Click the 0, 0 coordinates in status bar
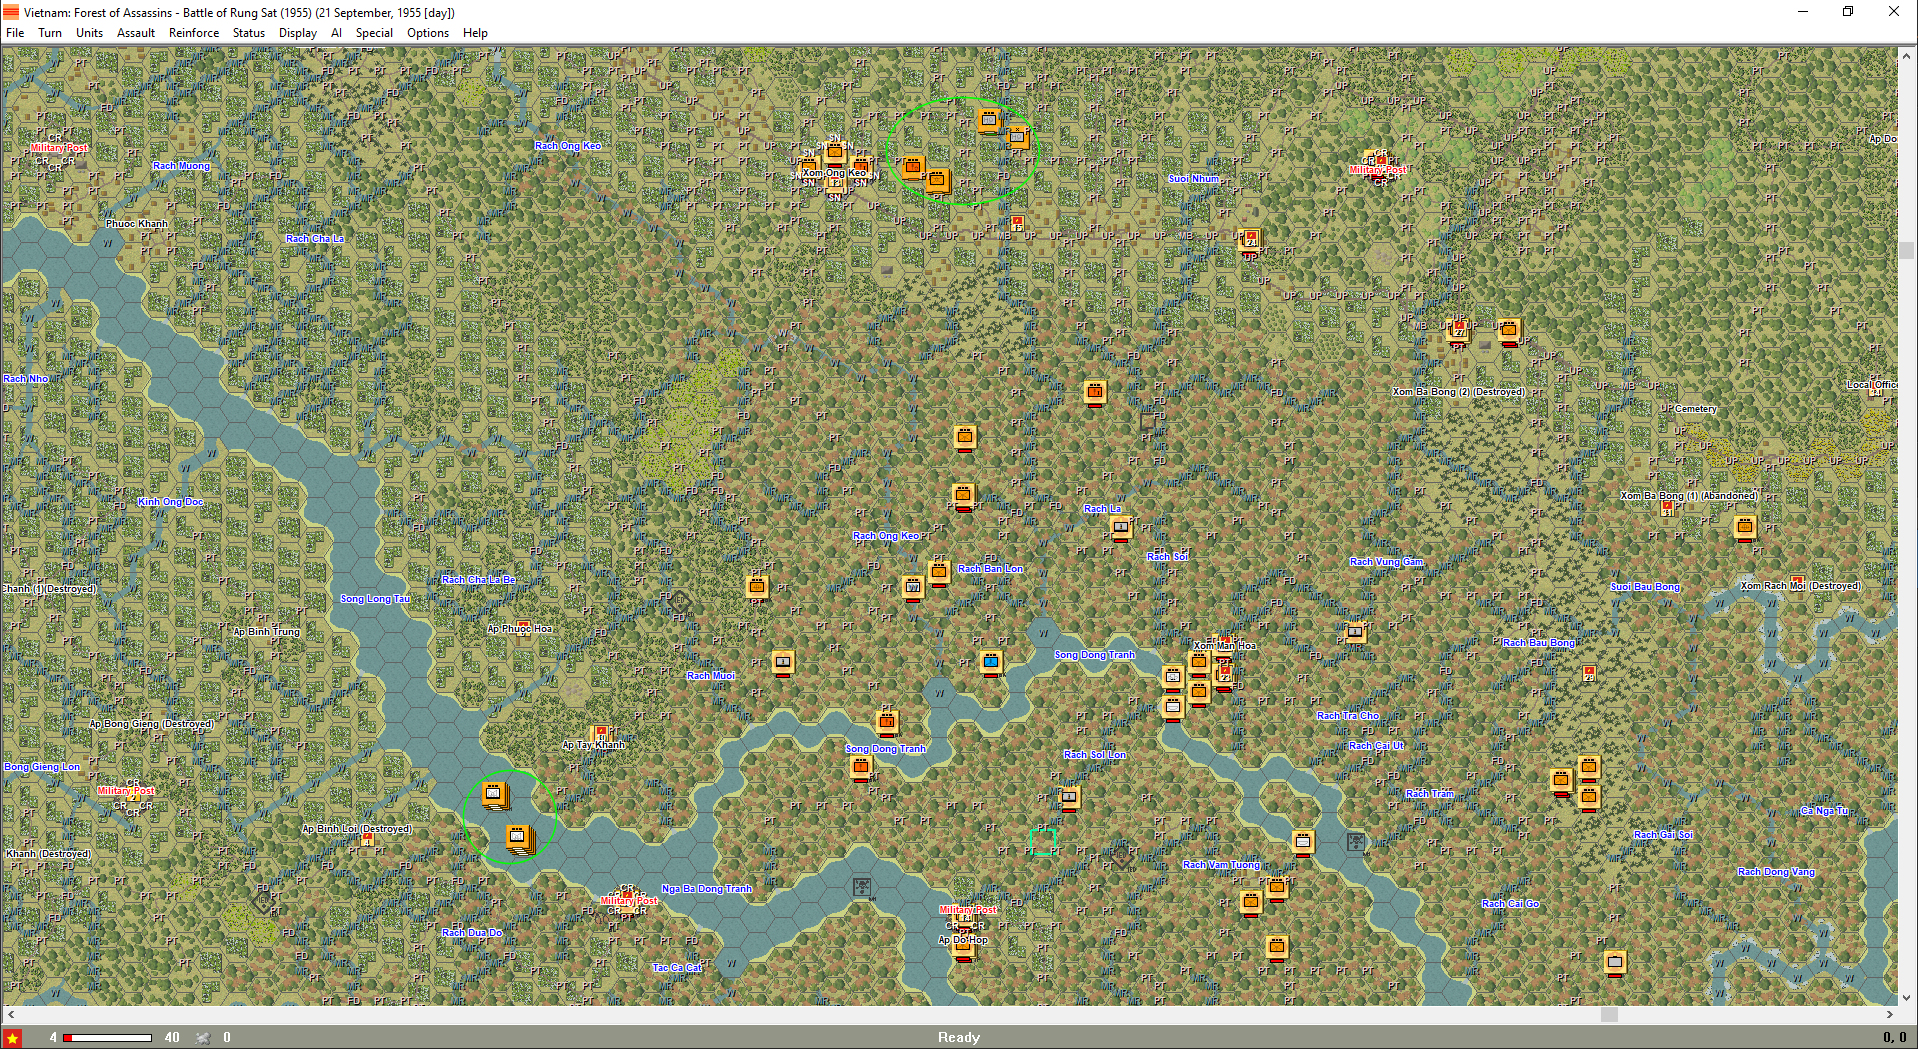 pyautogui.click(x=1894, y=1038)
